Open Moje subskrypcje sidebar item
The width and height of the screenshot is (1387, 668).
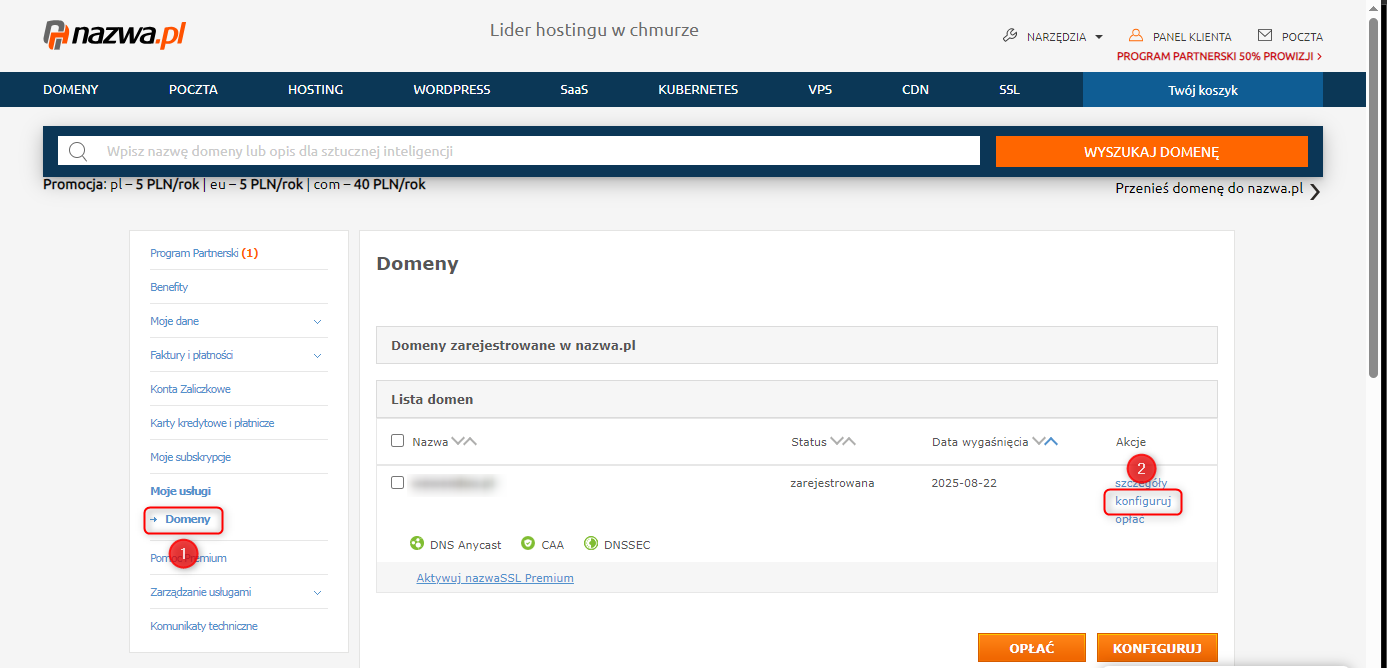coord(190,457)
